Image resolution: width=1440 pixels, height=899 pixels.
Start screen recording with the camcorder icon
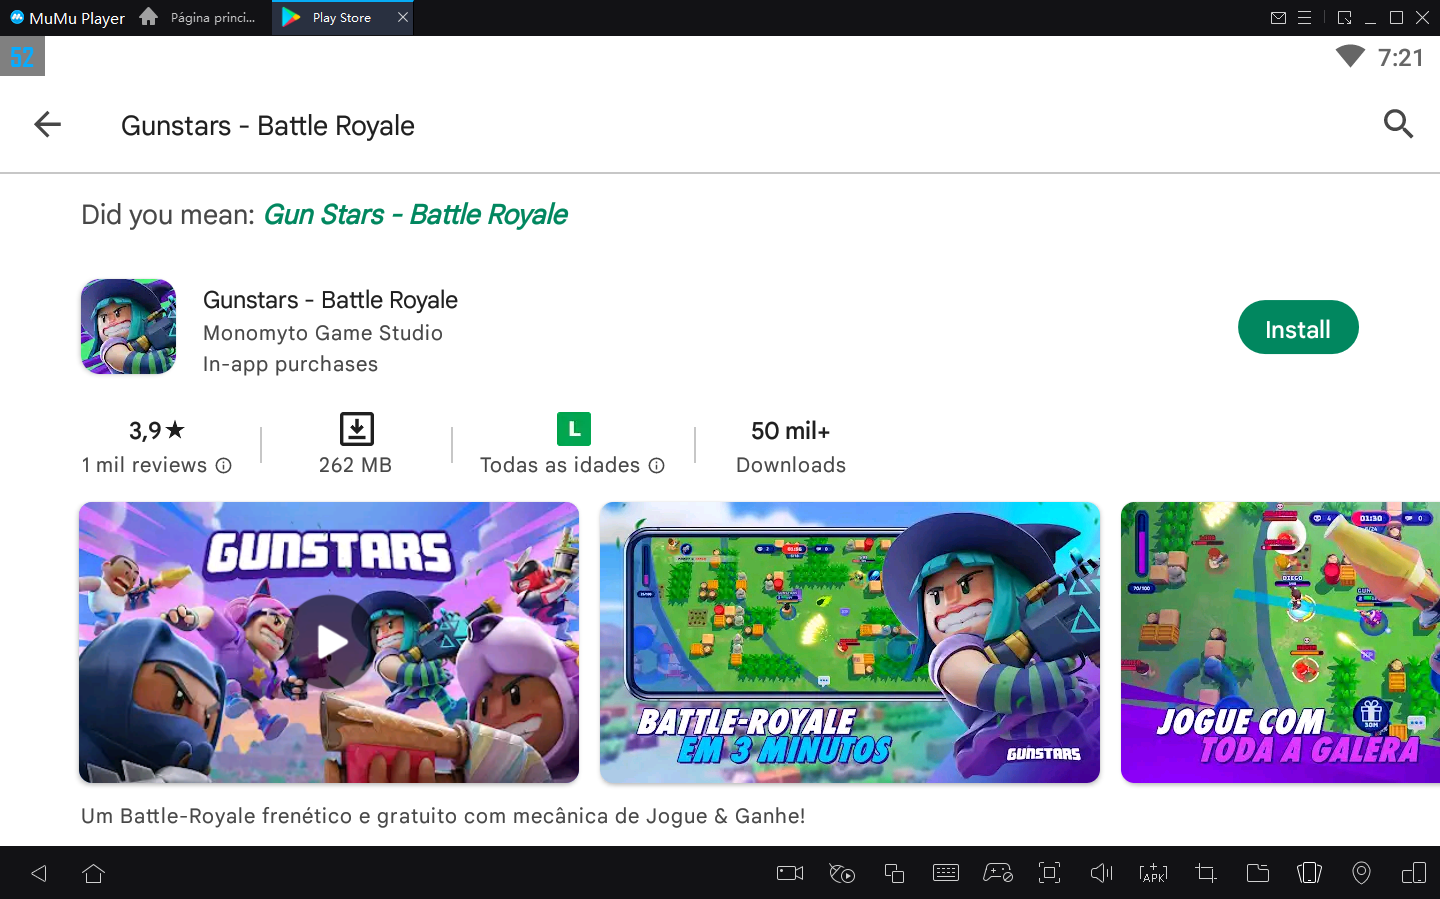pos(789,873)
